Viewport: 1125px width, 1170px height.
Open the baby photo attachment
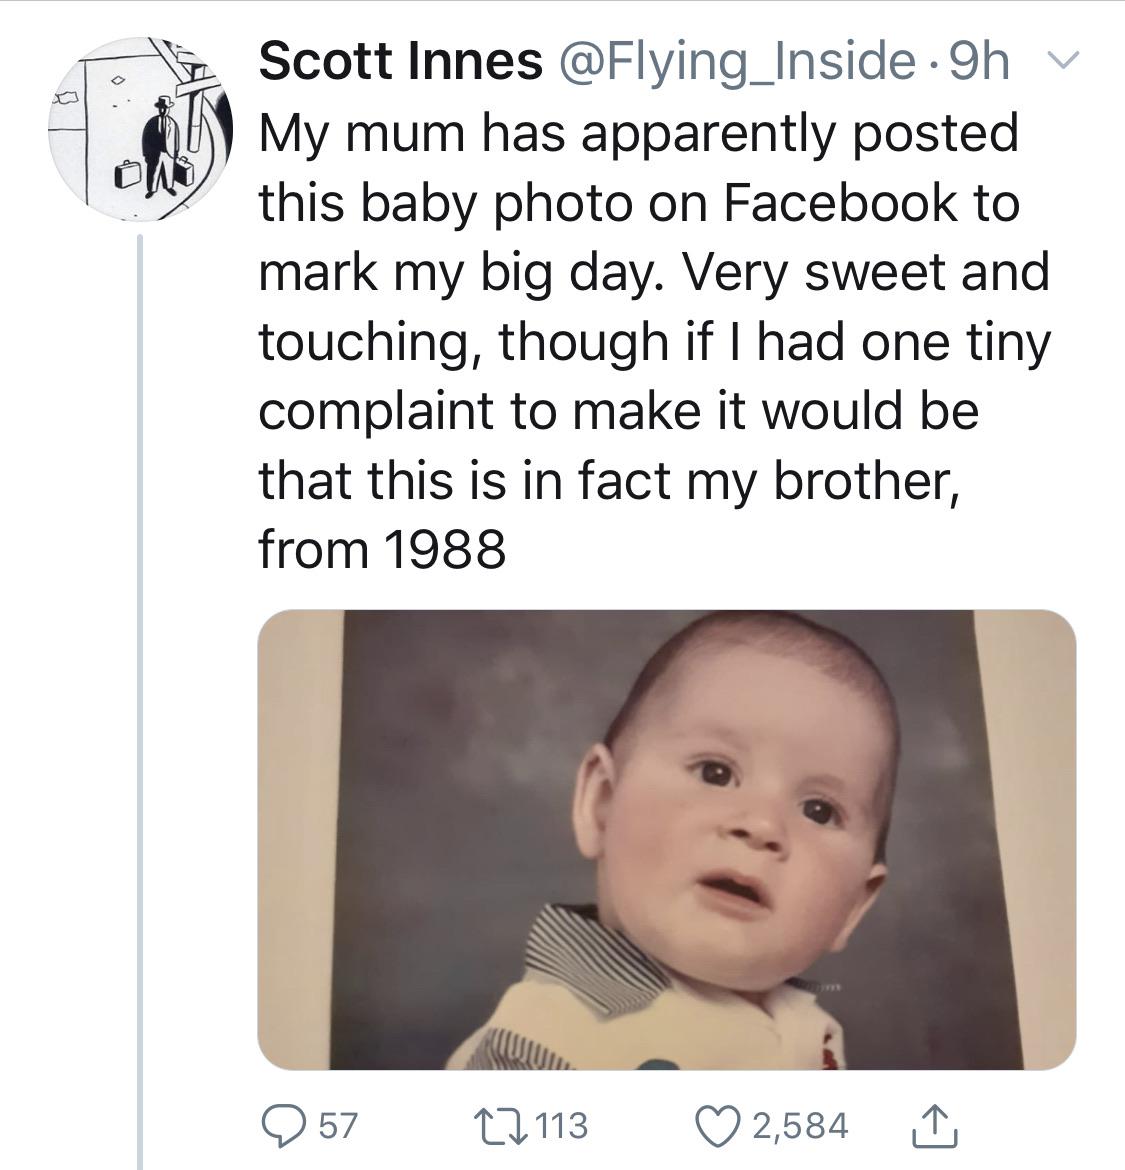click(x=666, y=840)
